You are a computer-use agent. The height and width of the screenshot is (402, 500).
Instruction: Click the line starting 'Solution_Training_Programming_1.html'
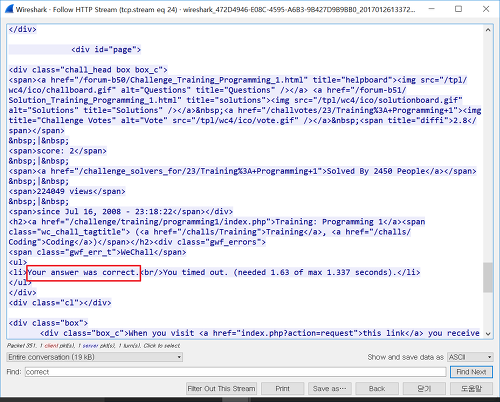(236, 100)
